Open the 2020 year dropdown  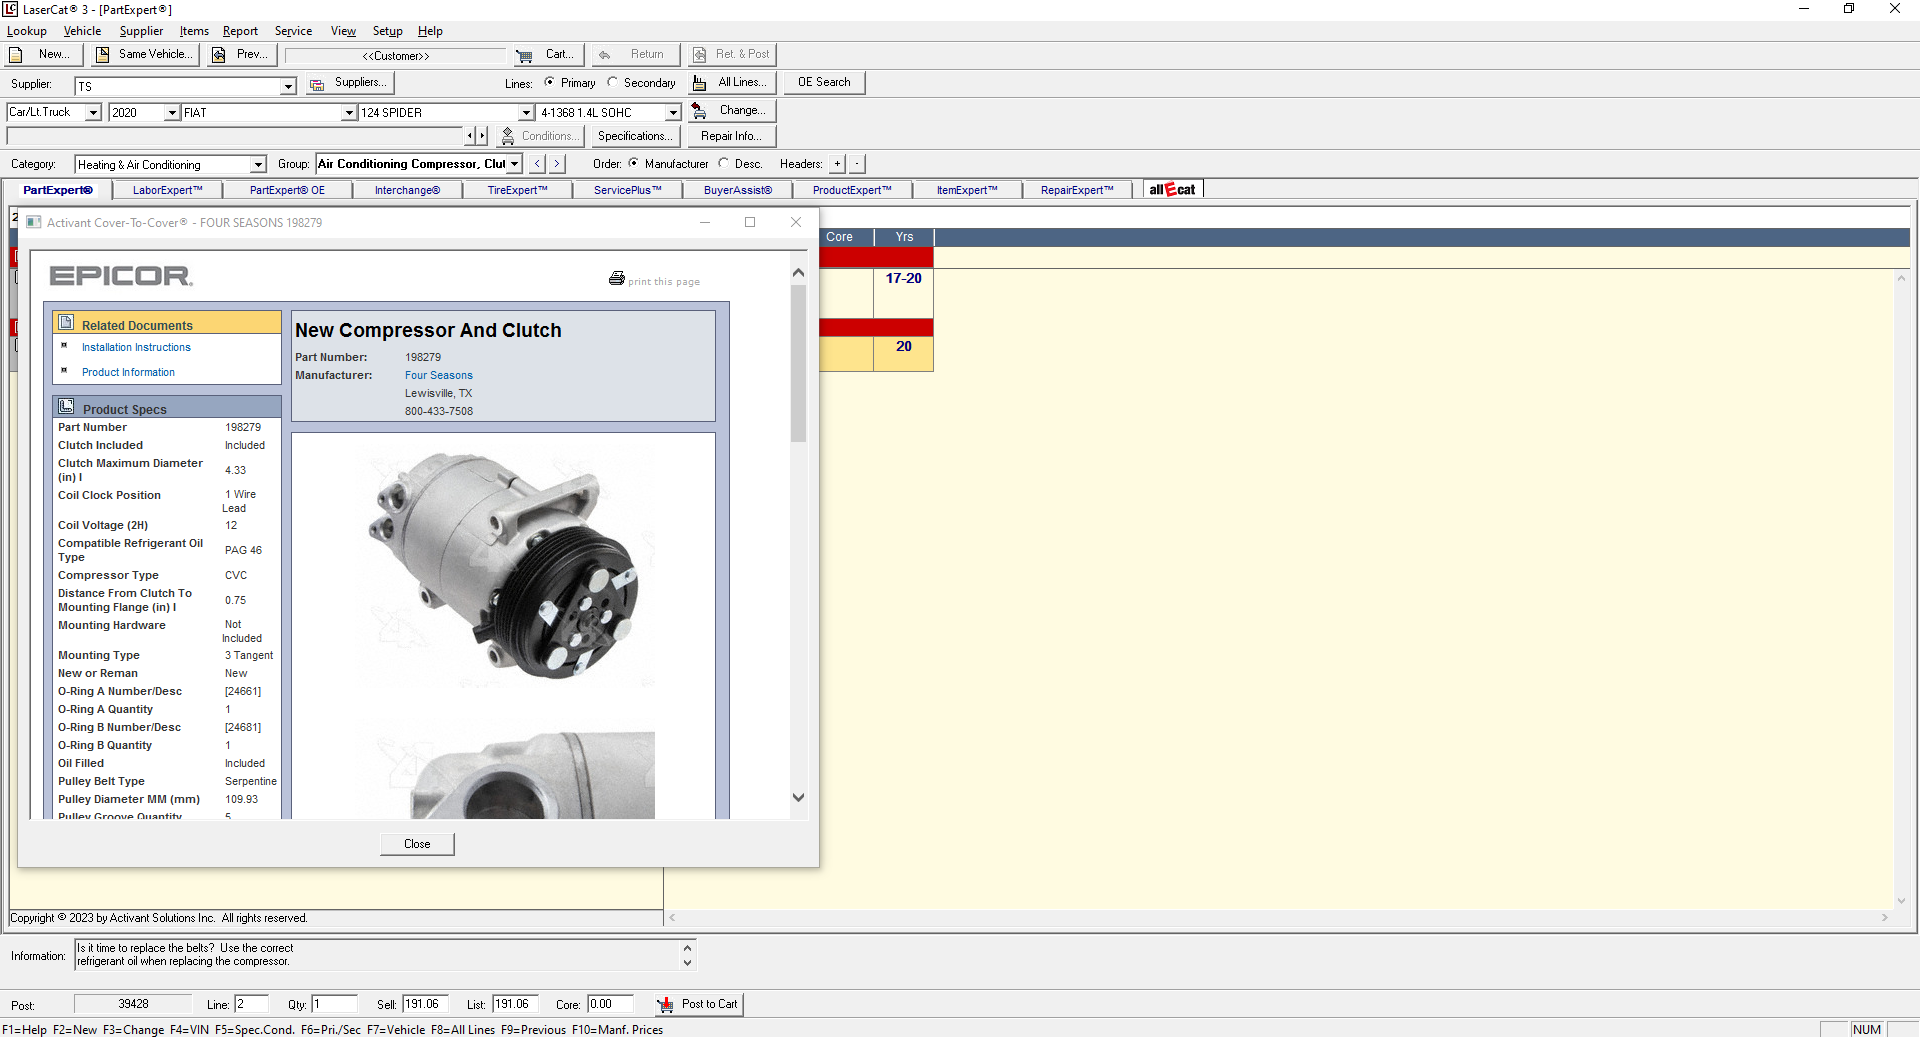click(172, 113)
